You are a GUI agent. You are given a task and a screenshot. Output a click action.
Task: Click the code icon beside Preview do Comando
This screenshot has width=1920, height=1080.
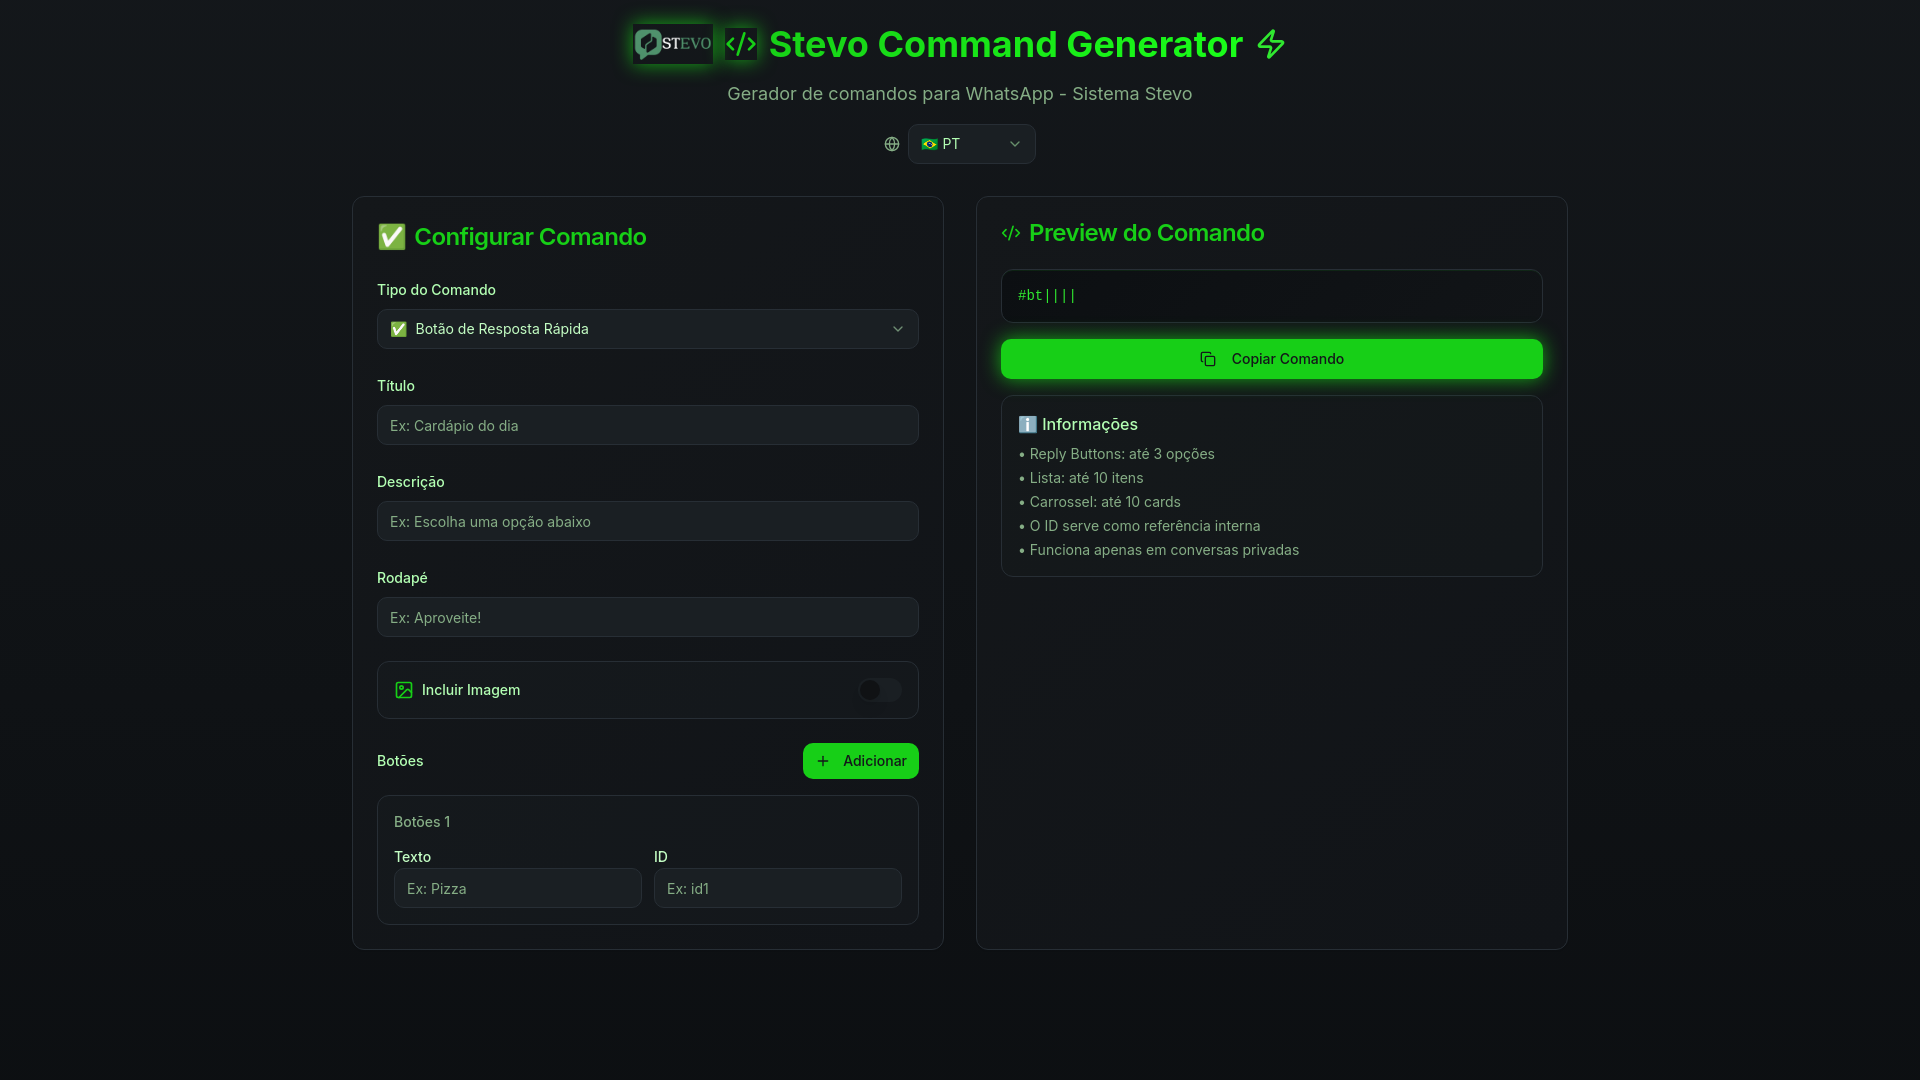[x=1011, y=233]
